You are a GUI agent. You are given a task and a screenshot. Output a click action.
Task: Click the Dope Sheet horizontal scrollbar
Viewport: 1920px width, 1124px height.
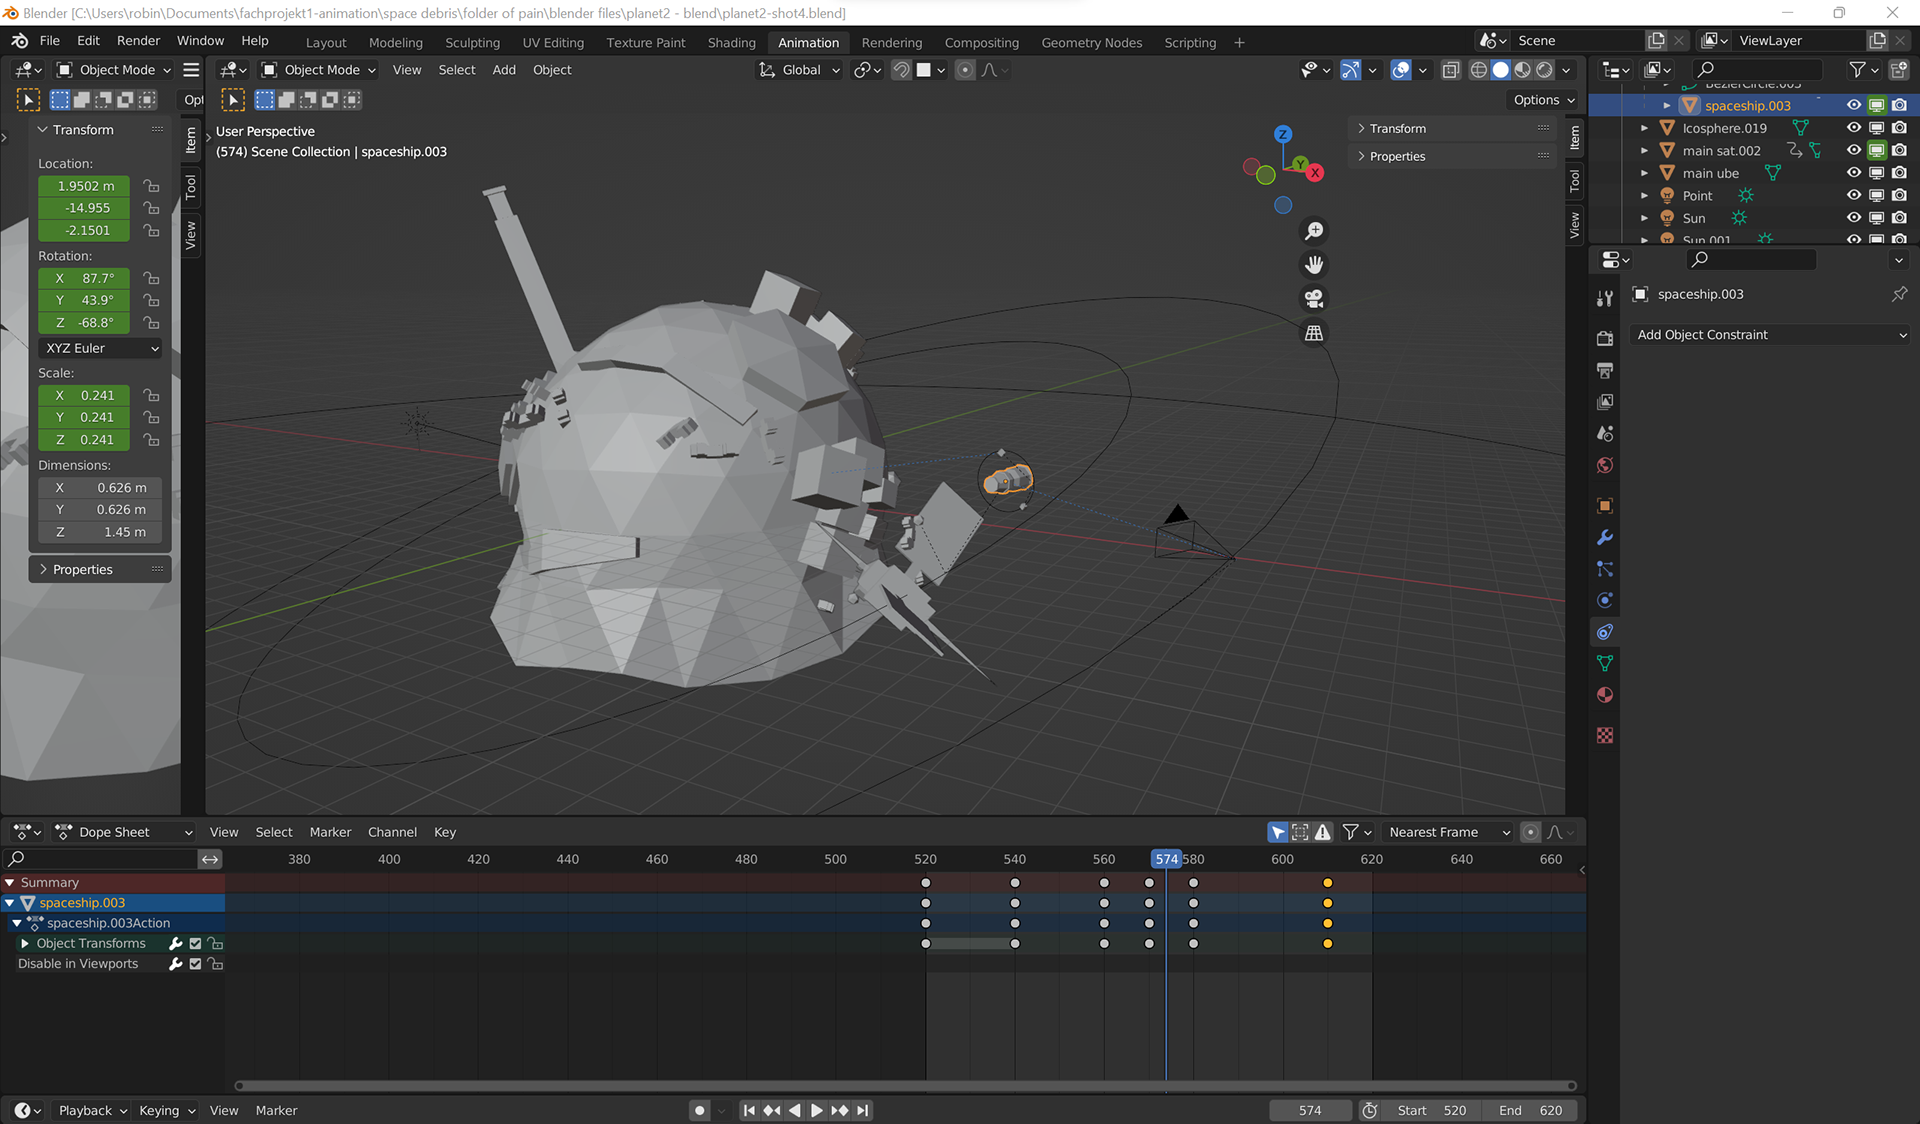tap(905, 1085)
